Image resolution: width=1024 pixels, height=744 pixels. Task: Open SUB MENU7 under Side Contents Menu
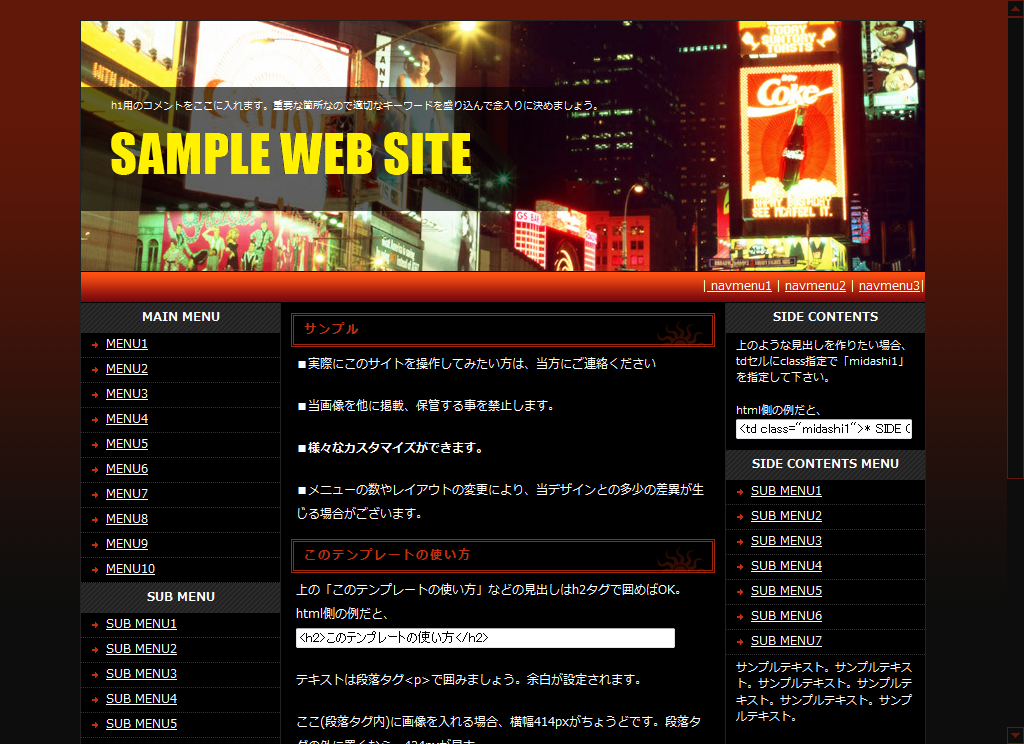786,641
